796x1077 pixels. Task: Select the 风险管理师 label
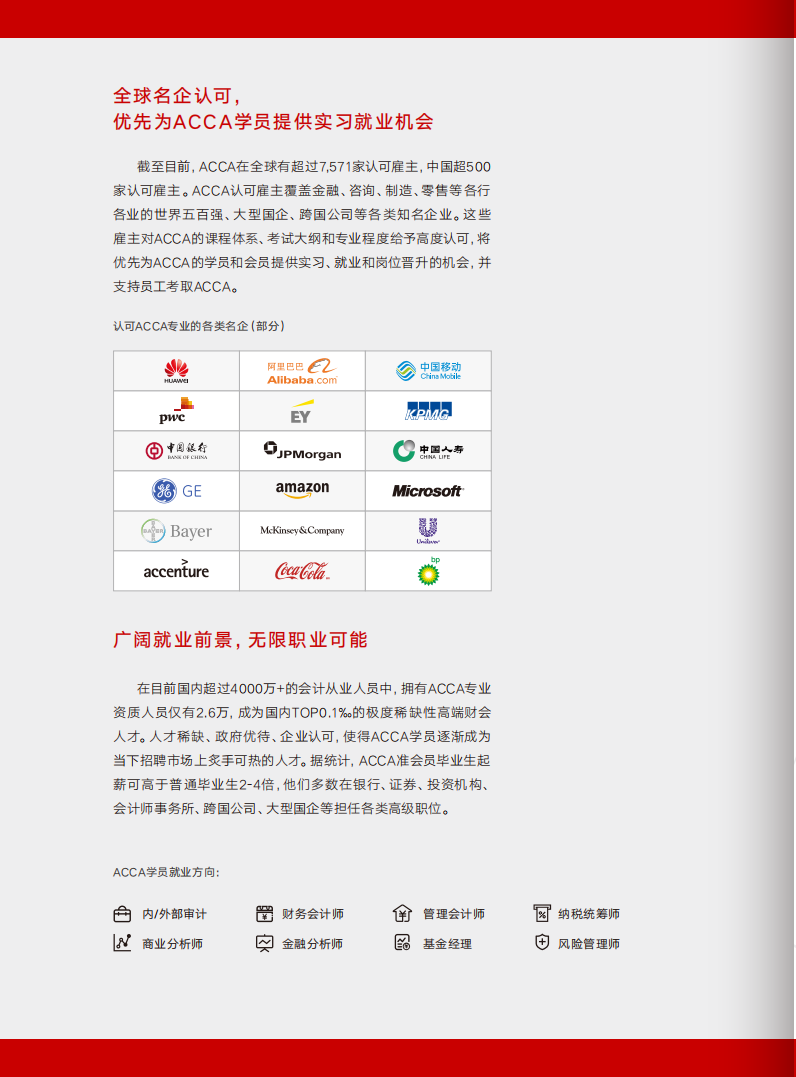tap(589, 944)
